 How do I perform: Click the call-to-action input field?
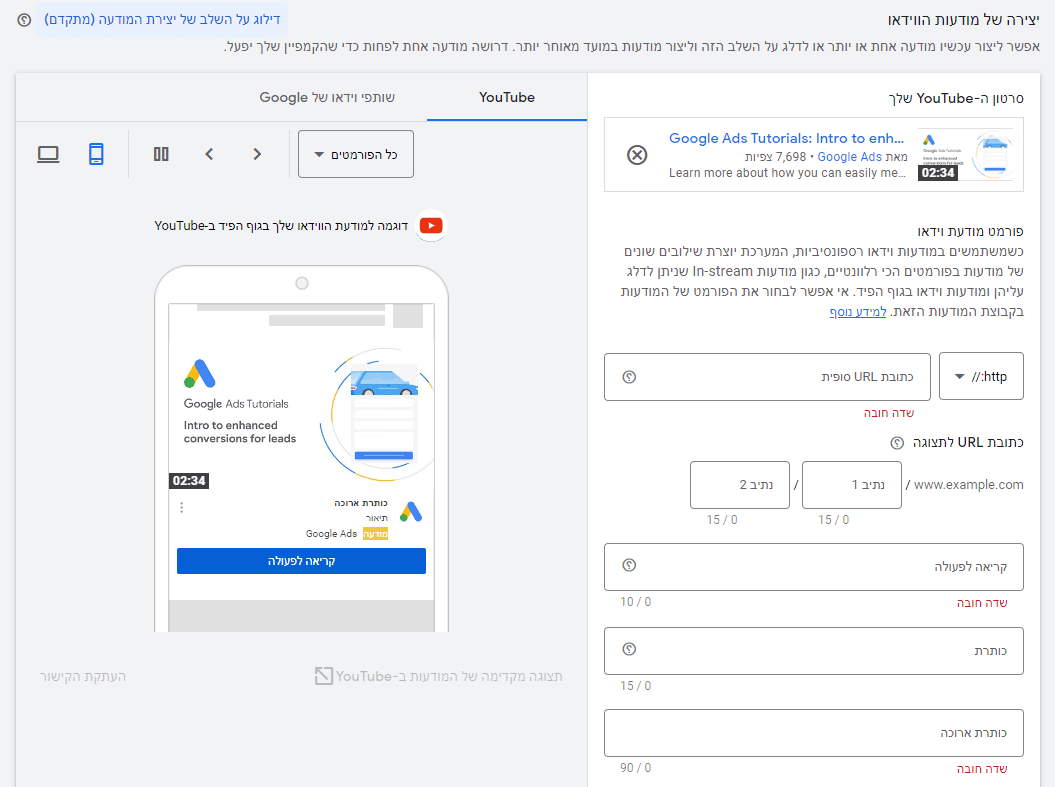coord(814,567)
